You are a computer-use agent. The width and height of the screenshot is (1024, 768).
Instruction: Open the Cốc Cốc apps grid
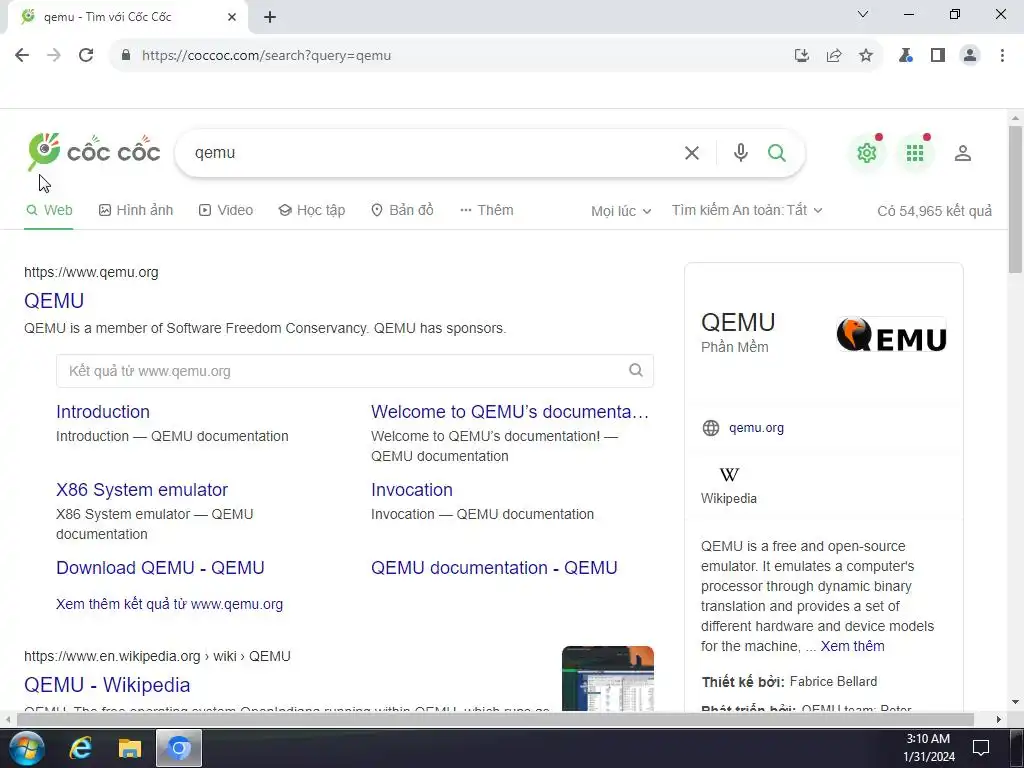[915, 153]
